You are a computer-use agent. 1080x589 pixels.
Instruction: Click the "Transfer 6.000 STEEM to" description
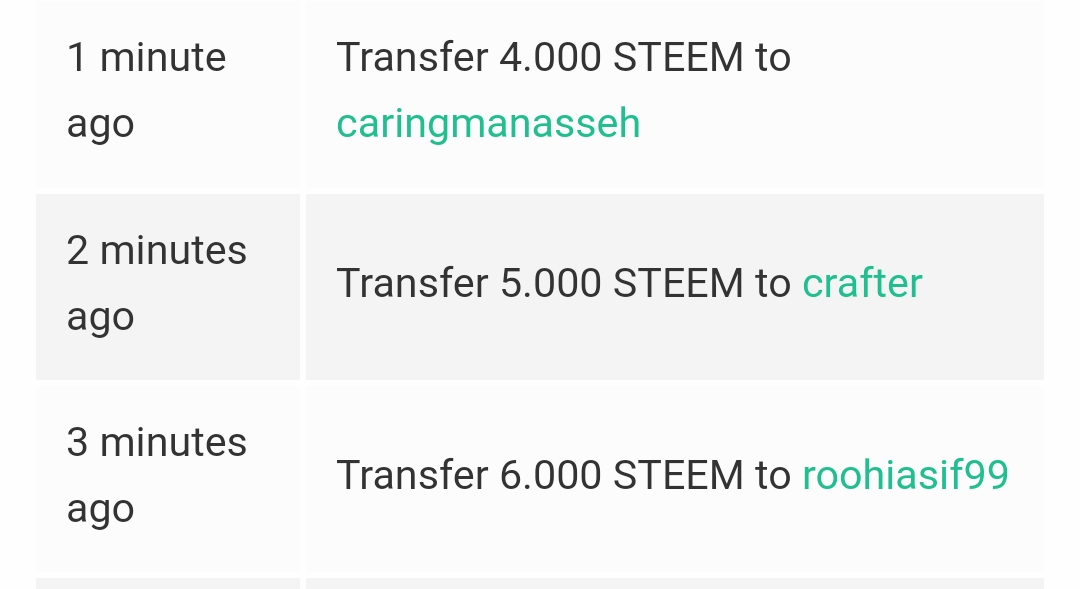(563, 474)
